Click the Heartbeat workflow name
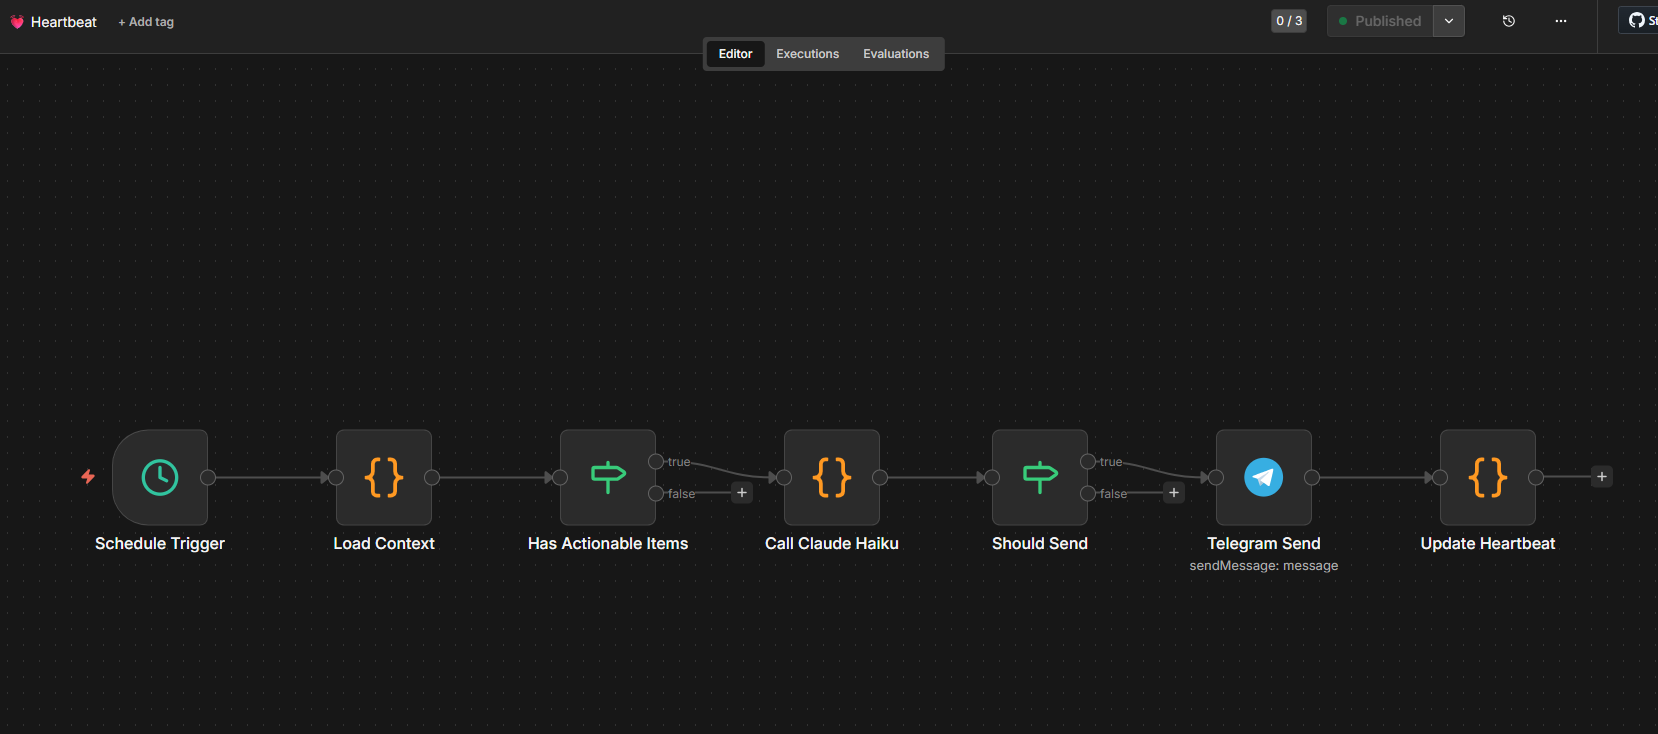 64,22
